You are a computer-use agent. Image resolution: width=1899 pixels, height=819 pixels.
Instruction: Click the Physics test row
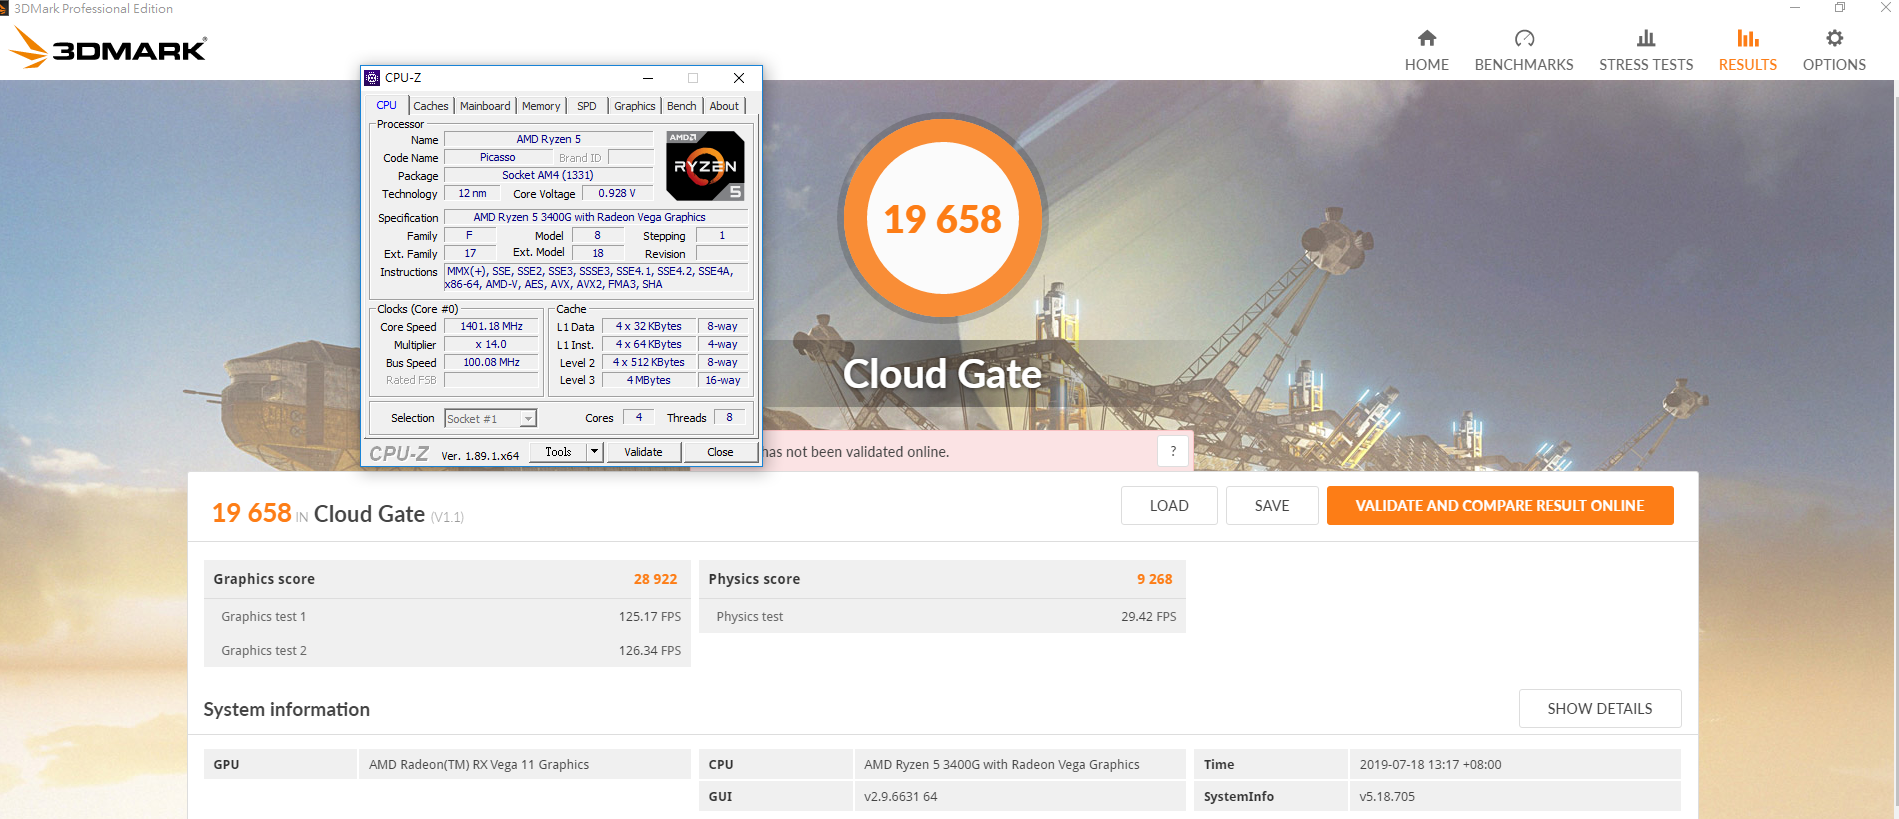click(942, 617)
